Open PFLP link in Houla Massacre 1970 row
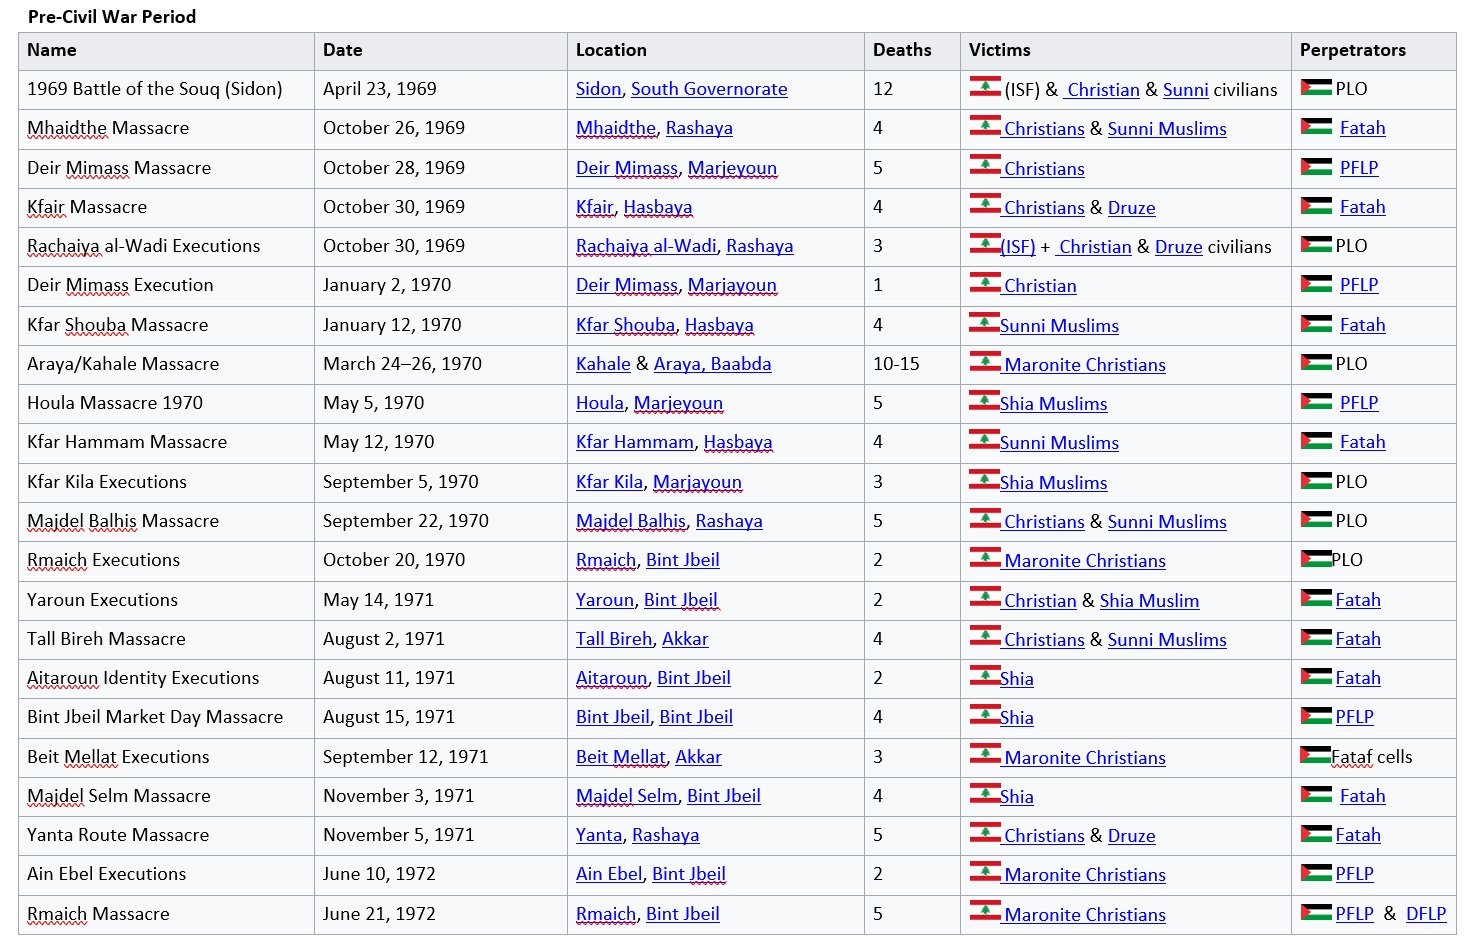Image resolution: width=1471 pixels, height=944 pixels. [1359, 403]
